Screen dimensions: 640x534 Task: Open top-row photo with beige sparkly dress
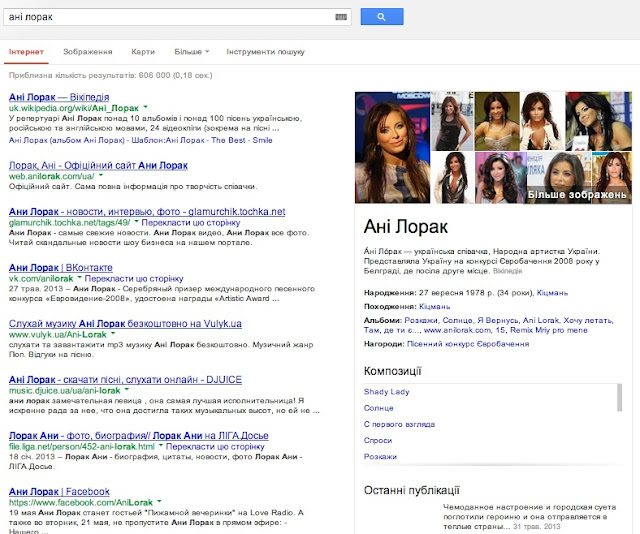coord(497,121)
